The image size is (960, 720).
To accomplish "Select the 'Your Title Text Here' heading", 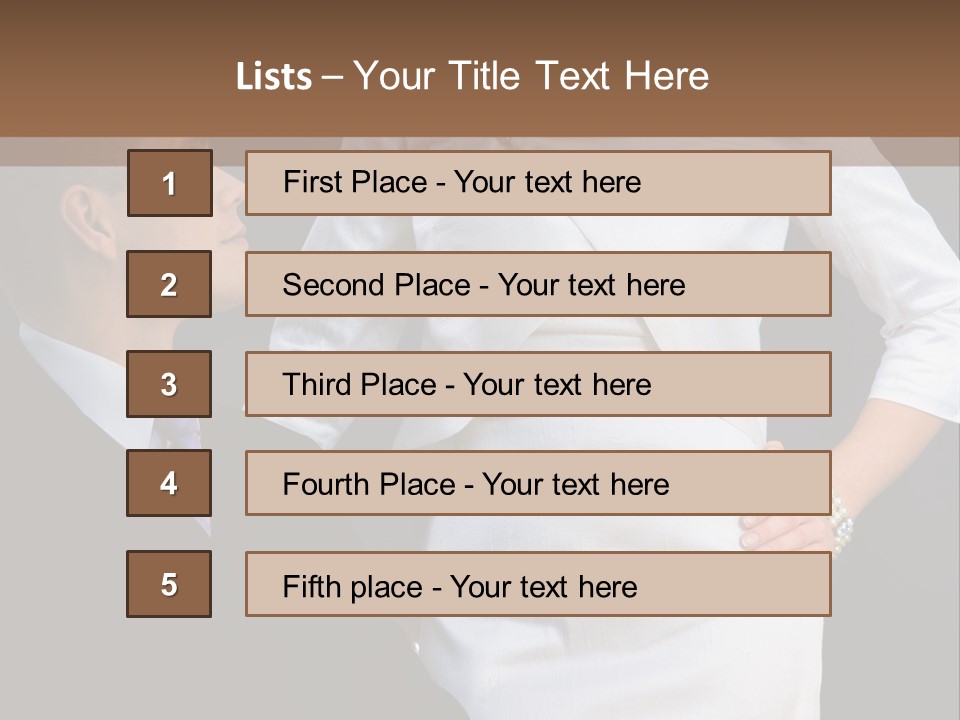I will tap(531, 76).
